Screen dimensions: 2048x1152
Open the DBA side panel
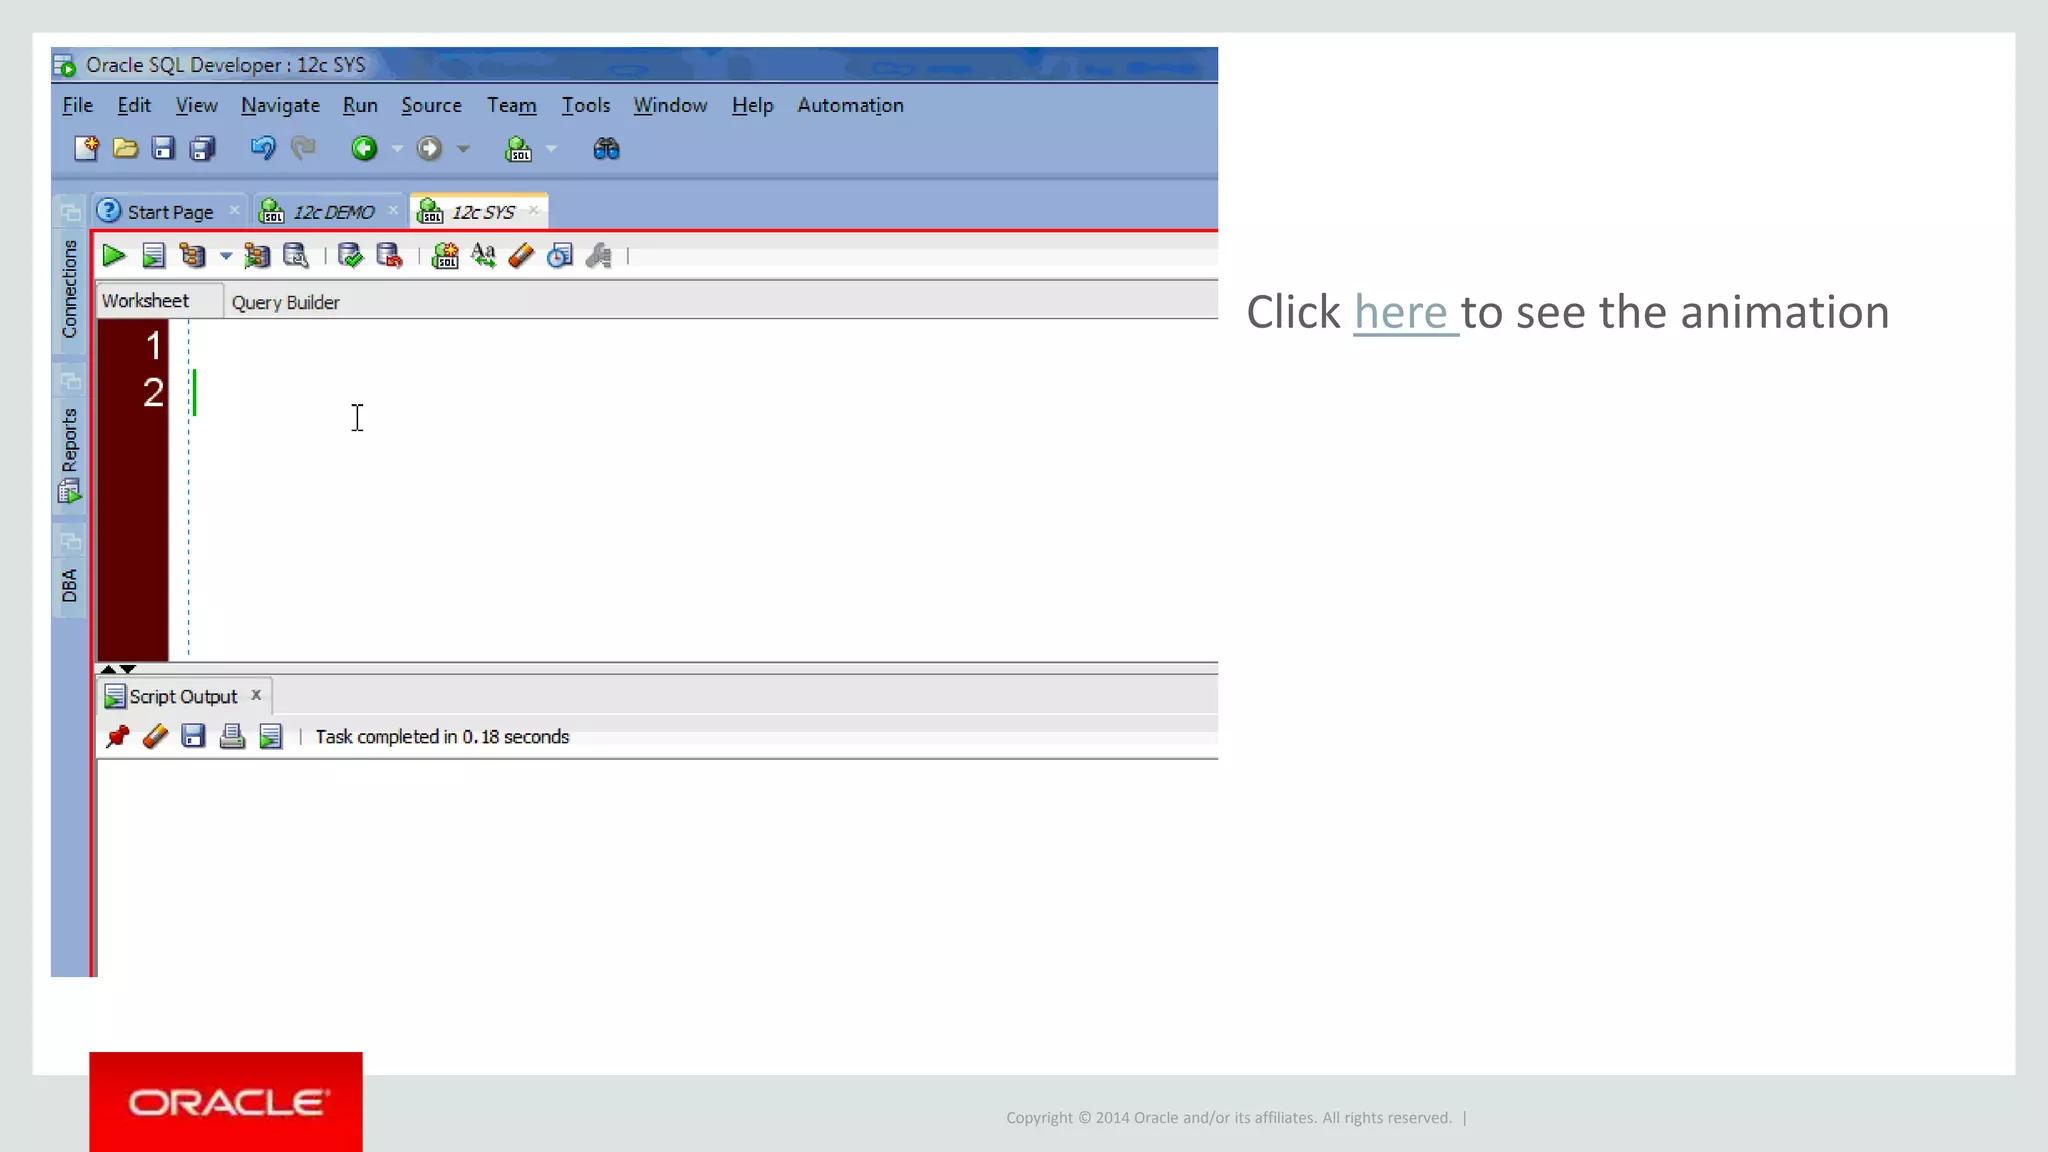click(69, 586)
